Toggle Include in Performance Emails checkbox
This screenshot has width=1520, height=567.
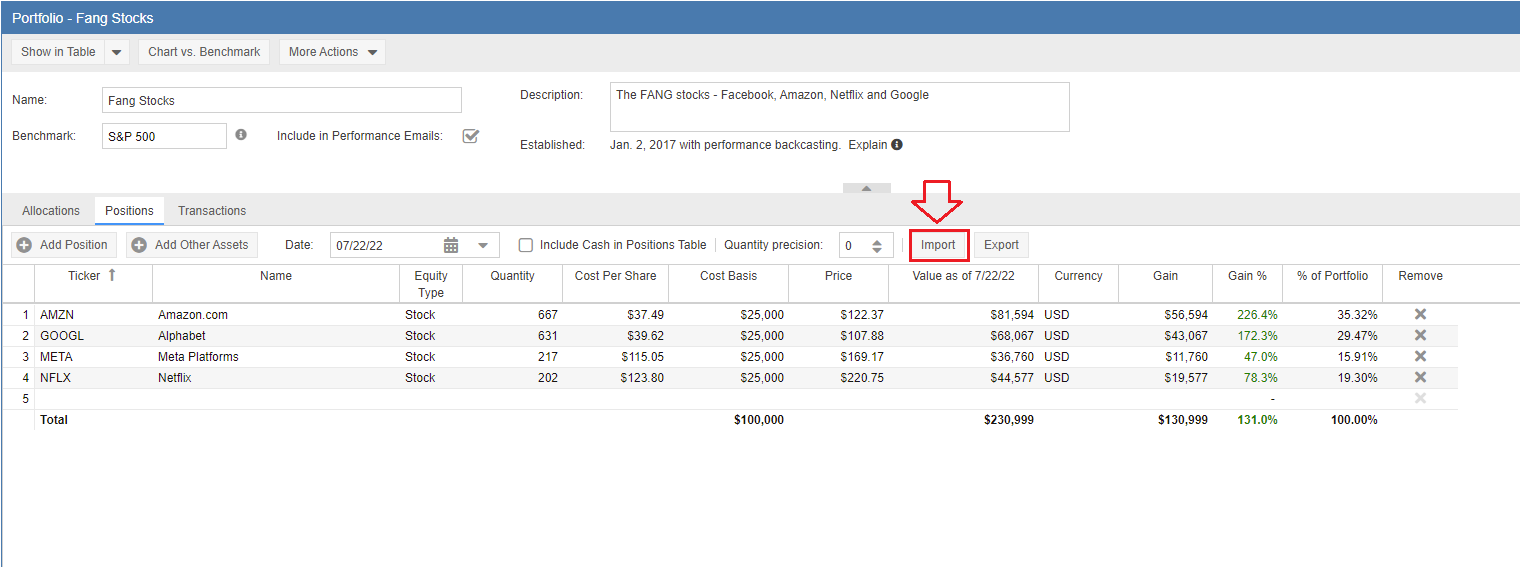470,136
